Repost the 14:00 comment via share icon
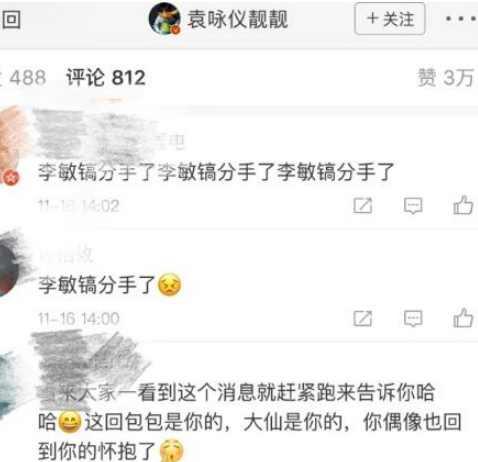 click(x=362, y=319)
